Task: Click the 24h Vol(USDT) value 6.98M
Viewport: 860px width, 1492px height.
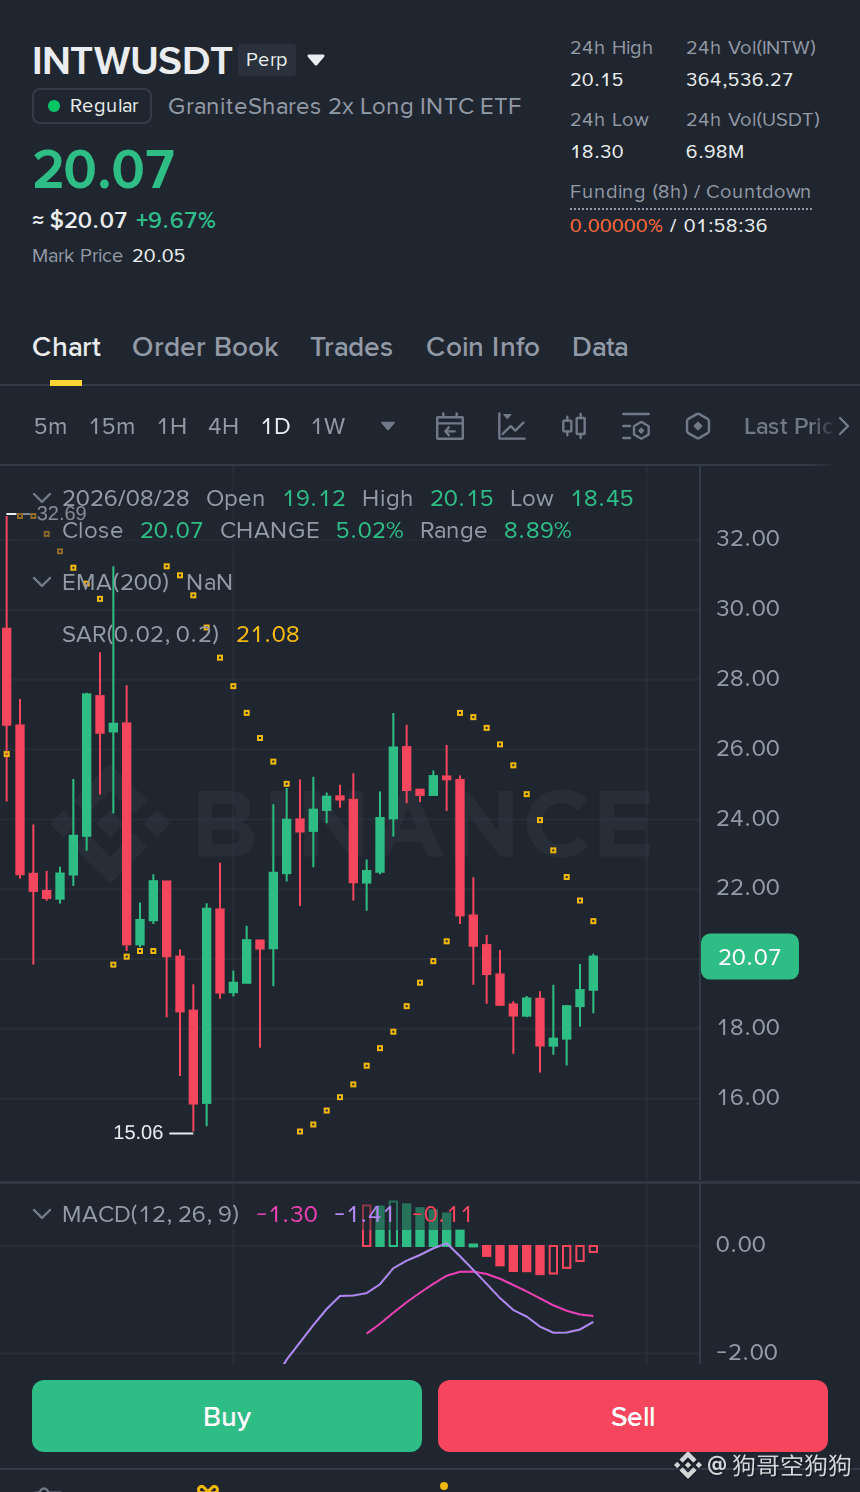Action: (715, 152)
